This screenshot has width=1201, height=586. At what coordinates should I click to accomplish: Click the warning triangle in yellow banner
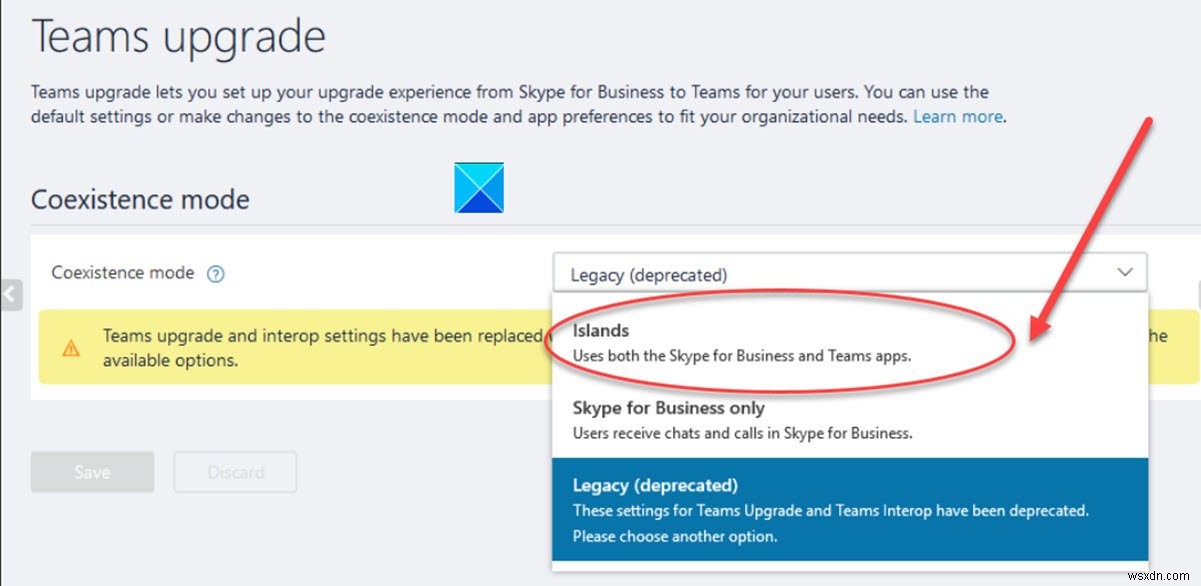click(70, 347)
